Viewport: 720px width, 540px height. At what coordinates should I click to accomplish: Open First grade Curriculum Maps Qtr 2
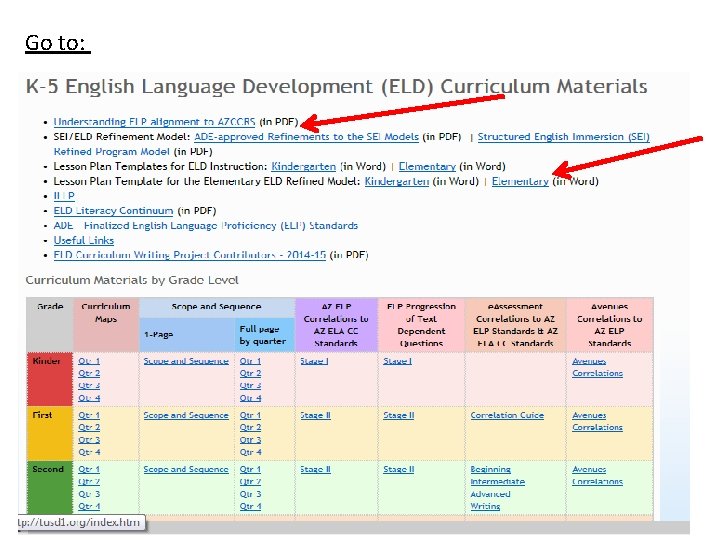pyautogui.click(x=89, y=428)
